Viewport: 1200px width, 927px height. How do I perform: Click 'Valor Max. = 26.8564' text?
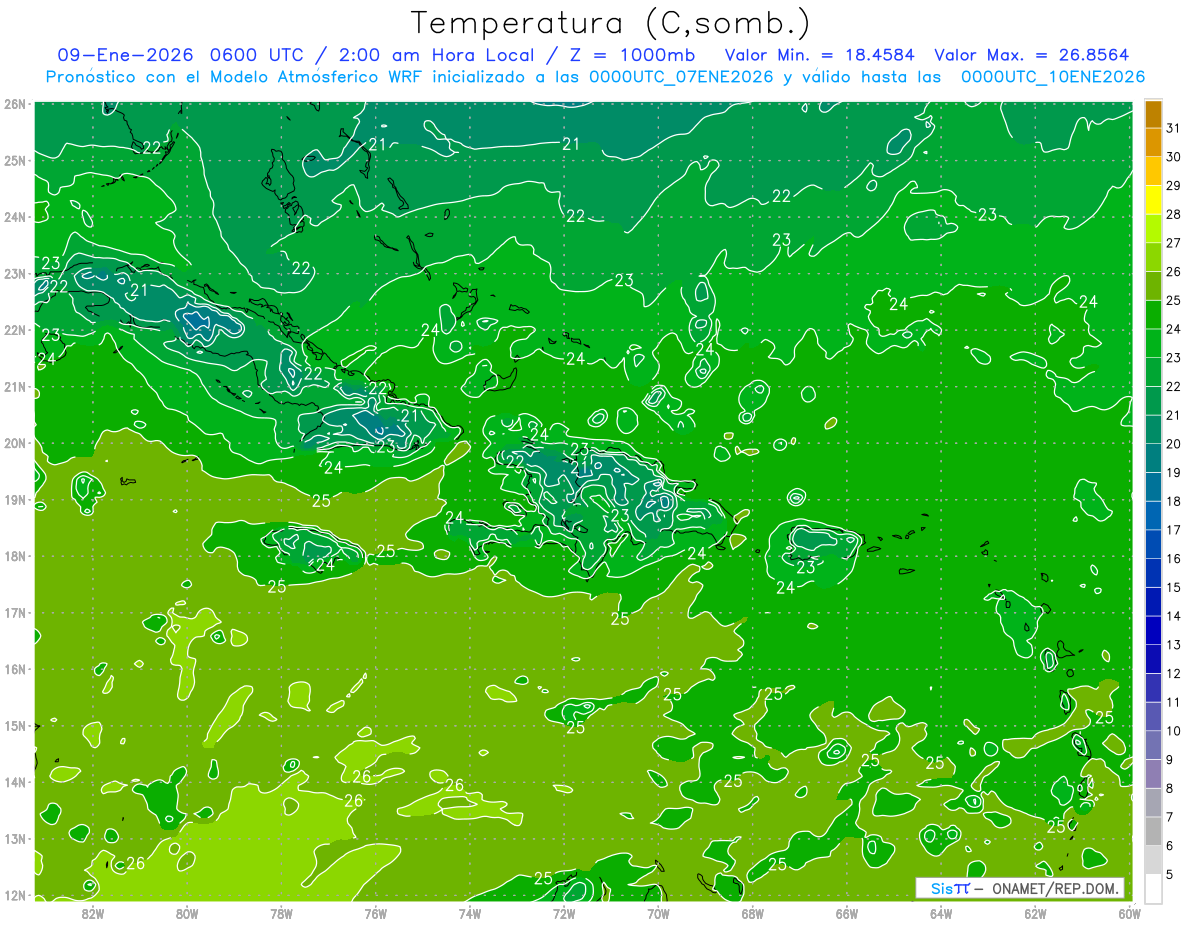tap(1031, 55)
